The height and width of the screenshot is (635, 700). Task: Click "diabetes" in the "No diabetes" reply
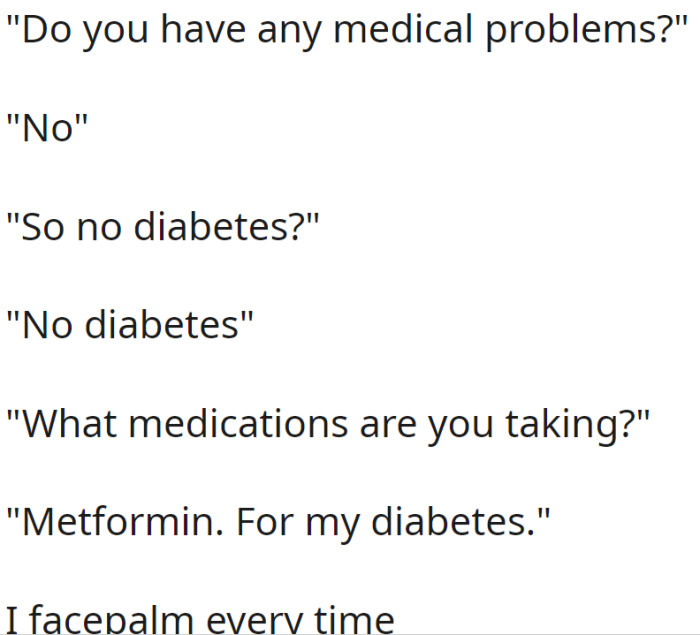pyautogui.click(x=162, y=324)
